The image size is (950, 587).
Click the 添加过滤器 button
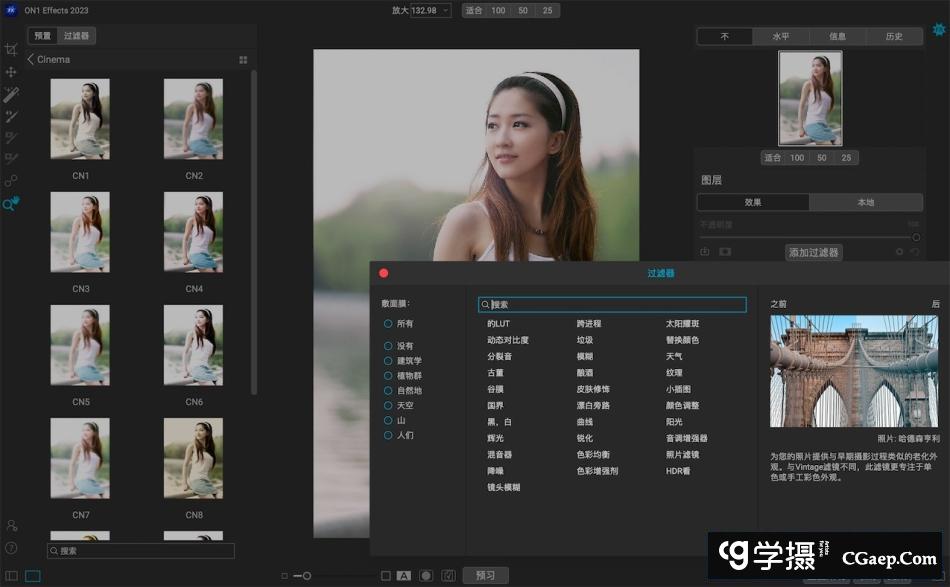[x=813, y=253]
